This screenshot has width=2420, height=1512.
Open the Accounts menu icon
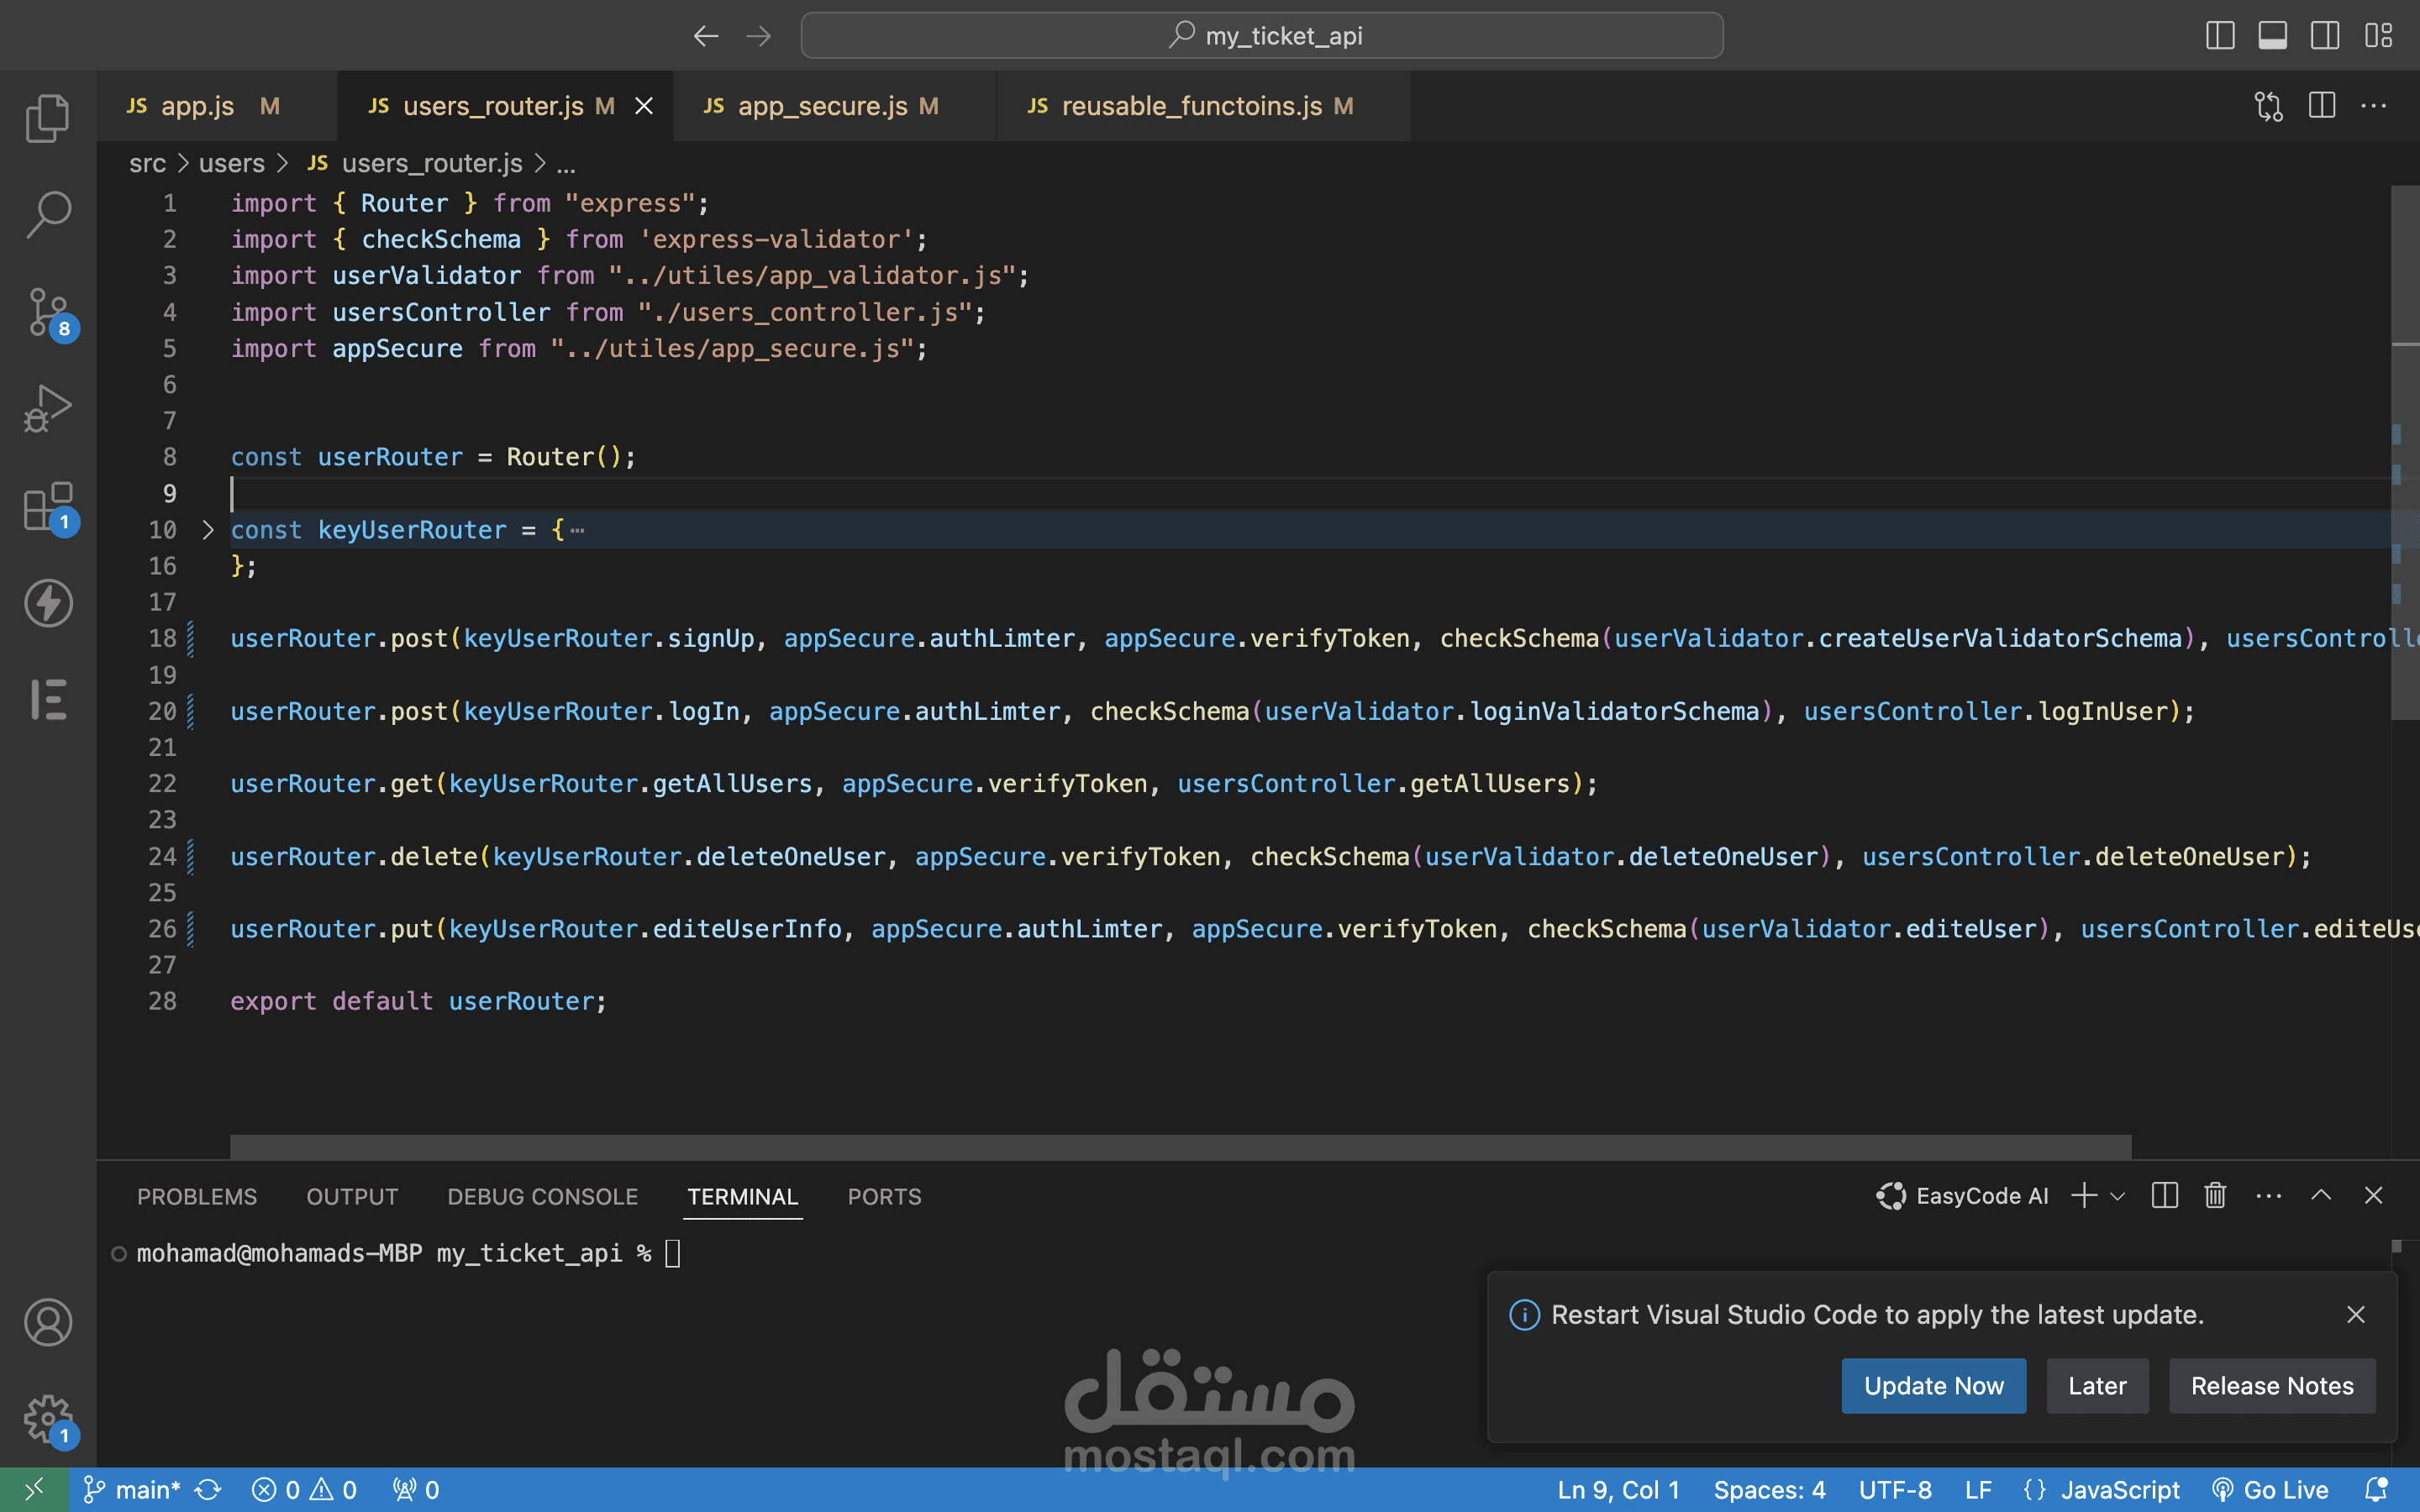pyautogui.click(x=47, y=1322)
